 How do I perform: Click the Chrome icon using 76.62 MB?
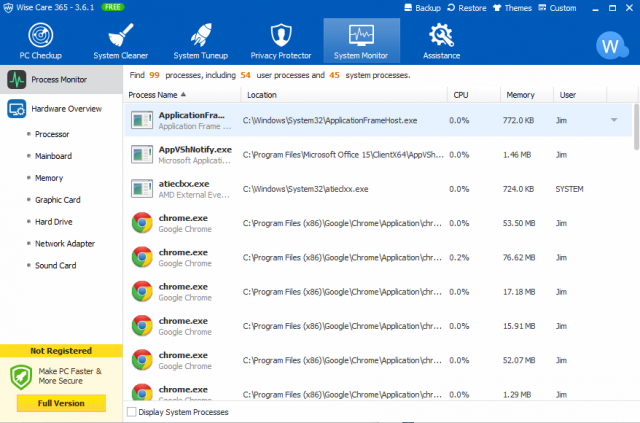[x=142, y=257]
